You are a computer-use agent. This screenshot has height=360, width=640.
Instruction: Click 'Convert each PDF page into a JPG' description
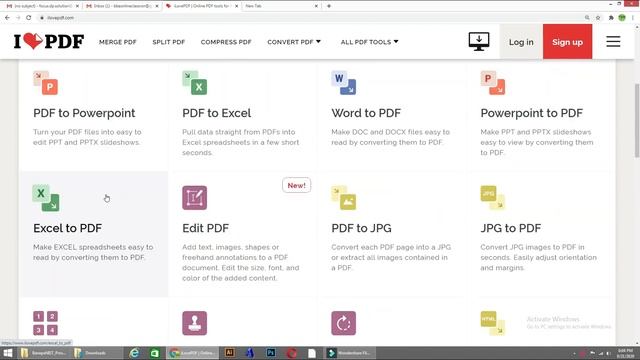391,258
